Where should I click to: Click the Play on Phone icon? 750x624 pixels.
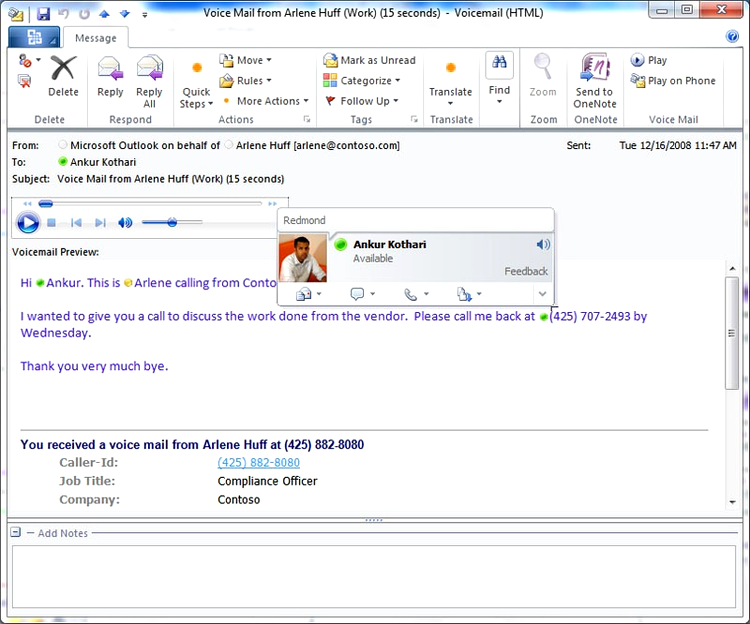pos(638,80)
